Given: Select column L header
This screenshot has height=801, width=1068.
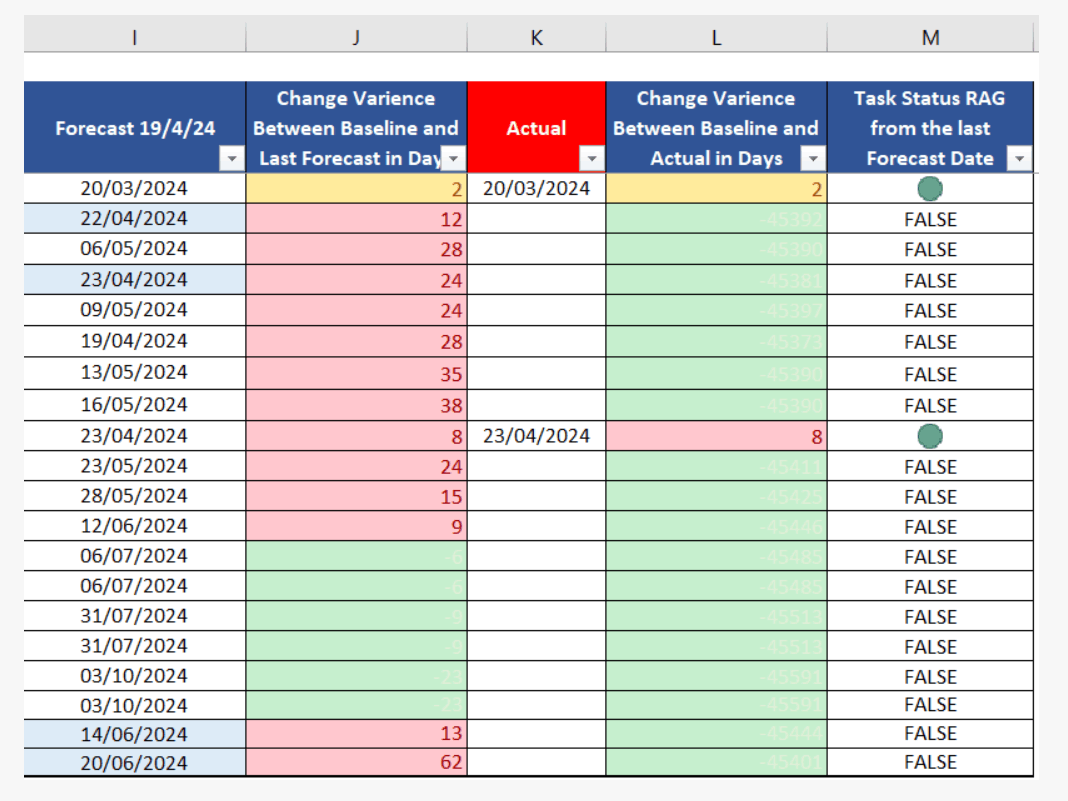Looking at the screenshot, I should click(x=717, y=37).
